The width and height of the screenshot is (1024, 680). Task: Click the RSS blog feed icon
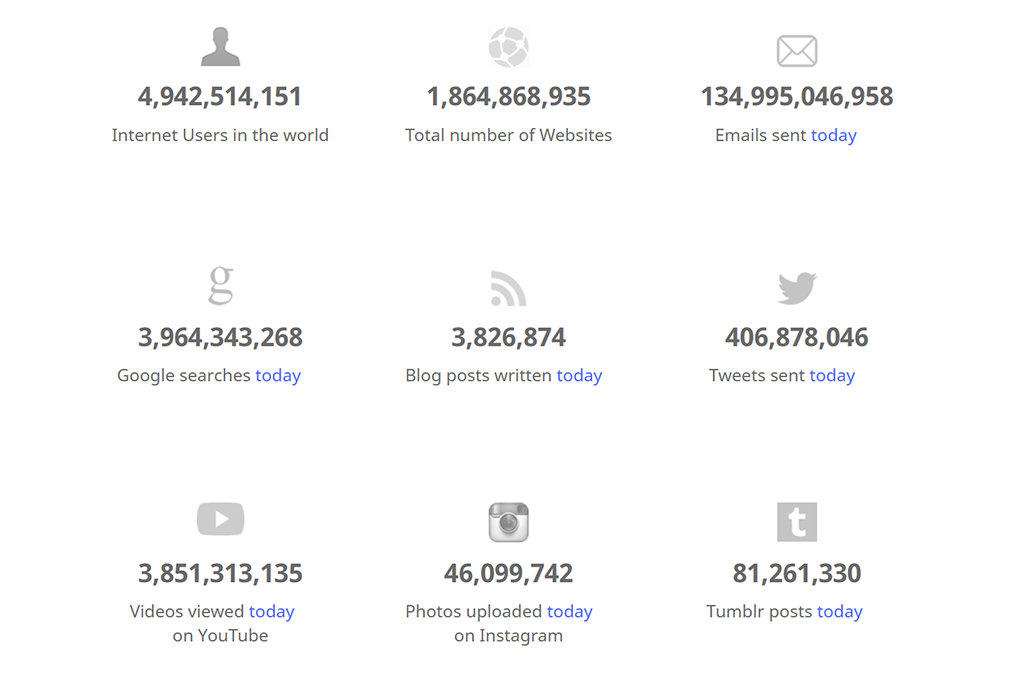coord(508,288)
